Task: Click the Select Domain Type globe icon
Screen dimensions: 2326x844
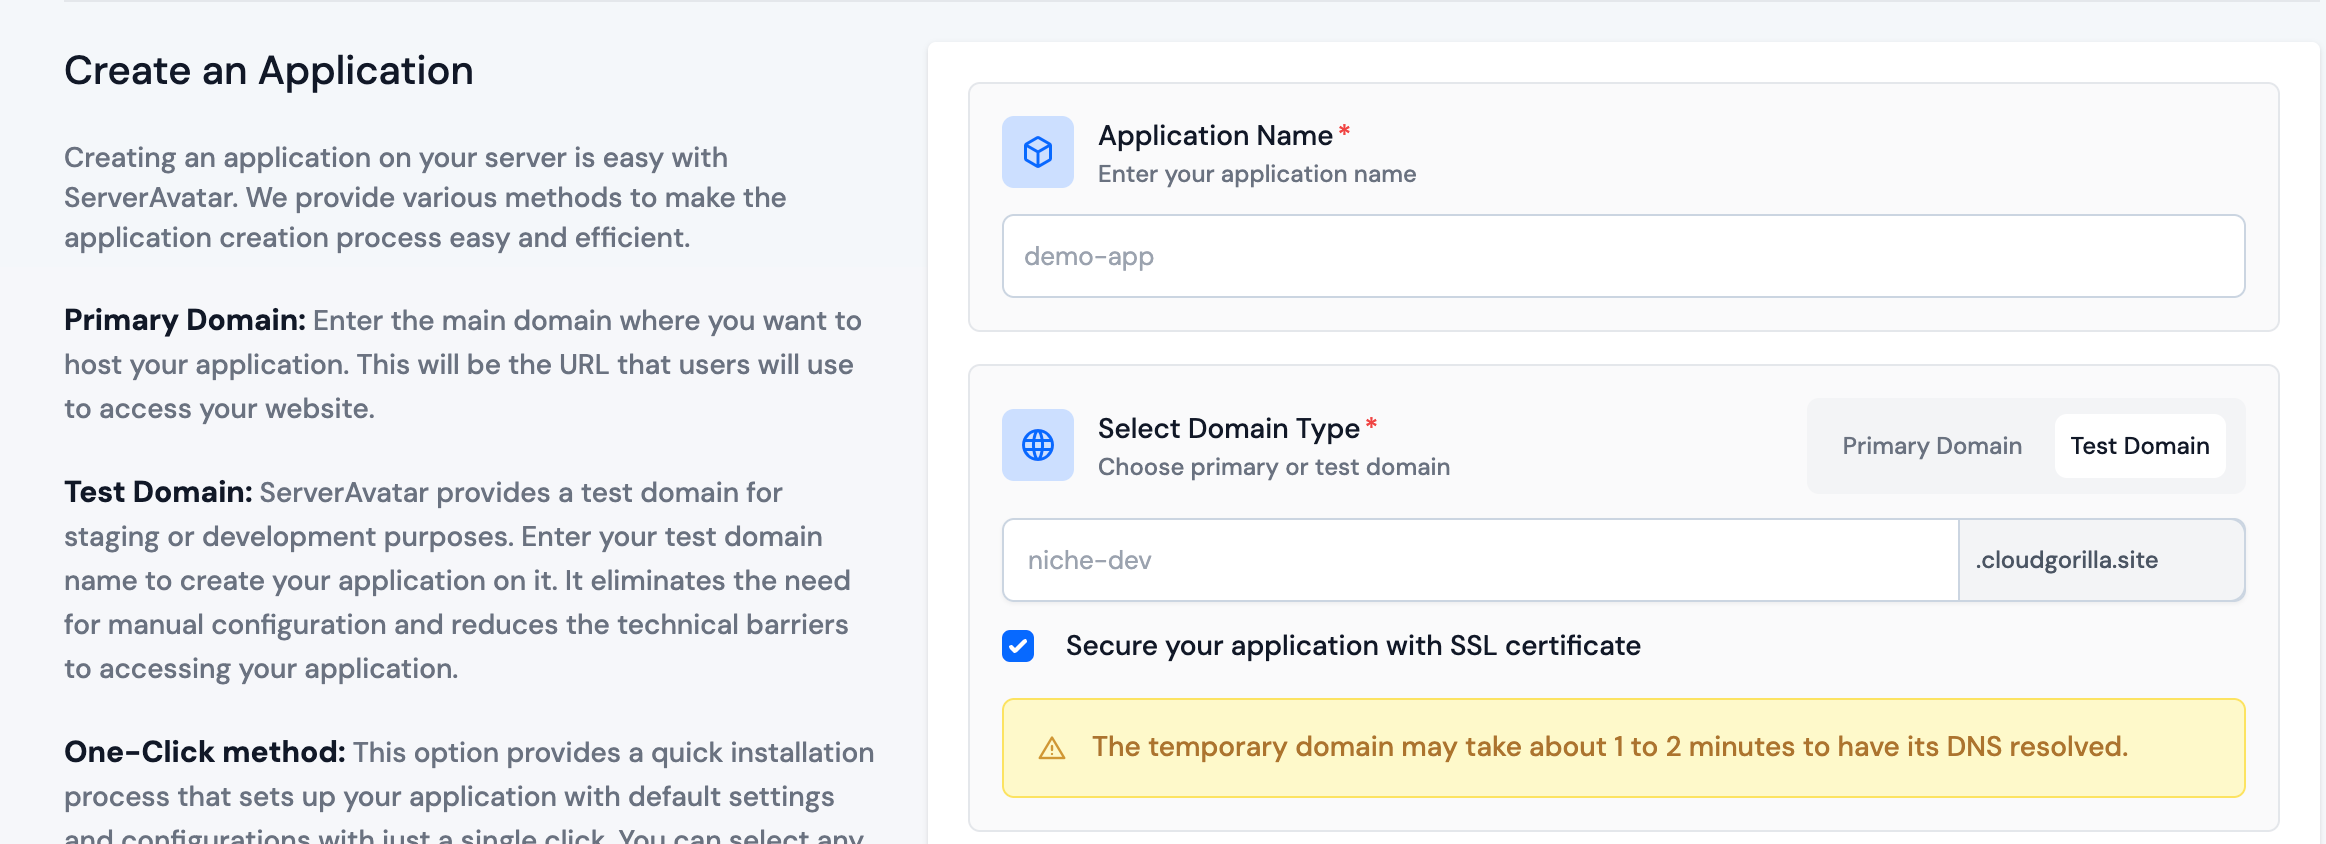Action: (1038, 445)
